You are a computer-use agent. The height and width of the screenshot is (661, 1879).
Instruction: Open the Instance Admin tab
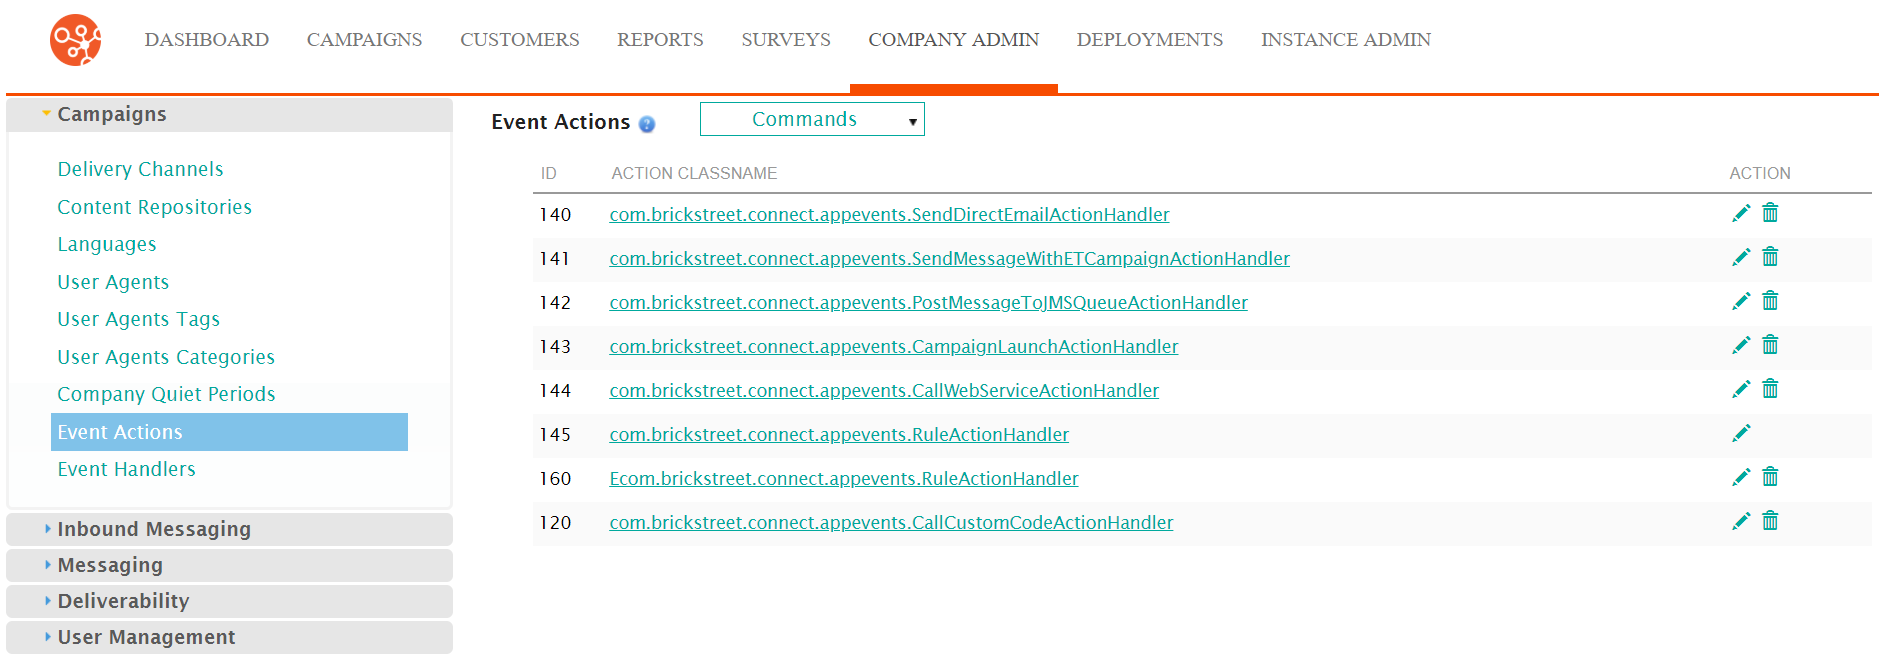coord(1345,40)
